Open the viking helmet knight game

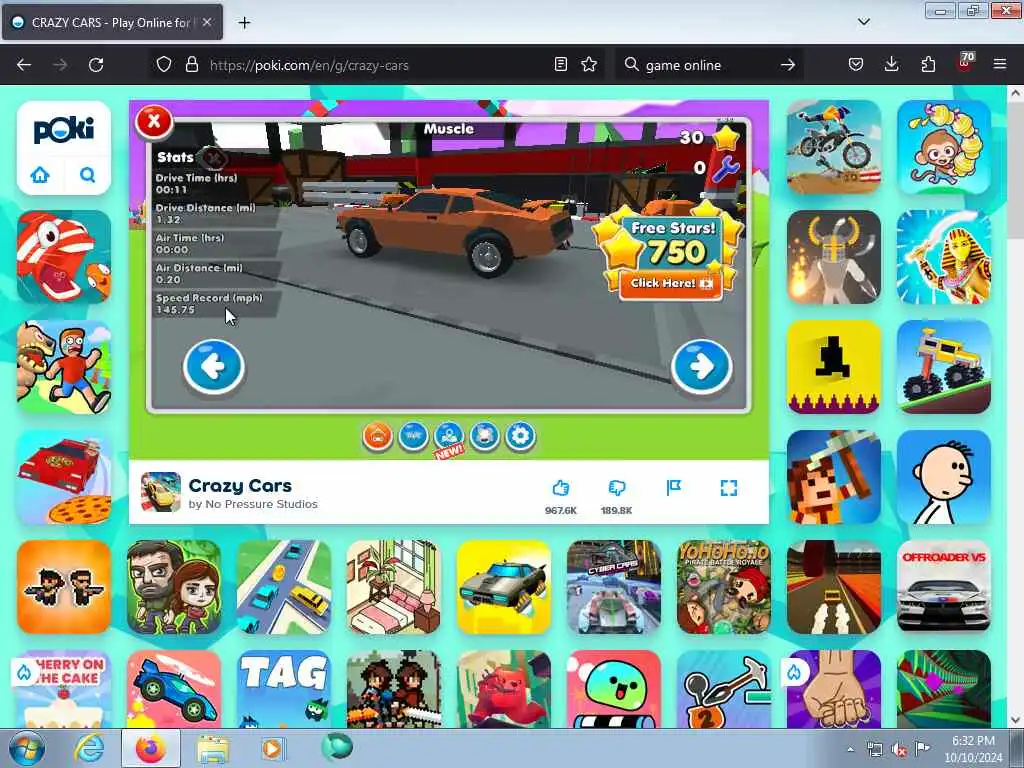(833, 257)
